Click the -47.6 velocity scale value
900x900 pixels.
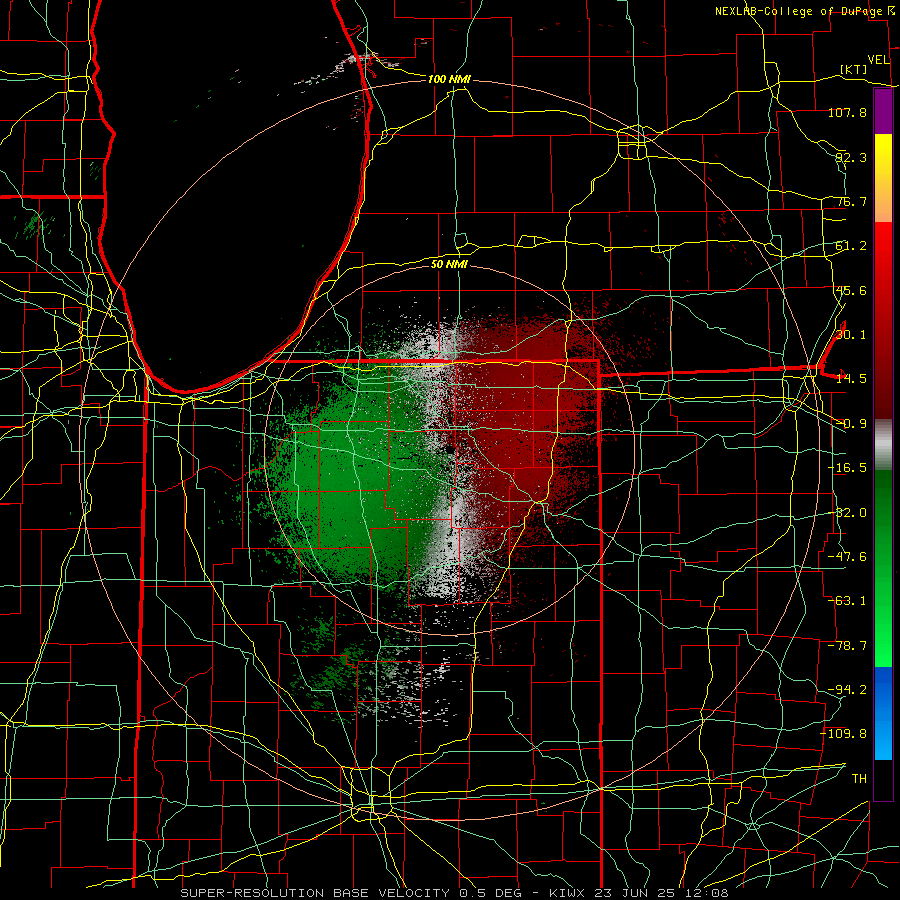tap(847, 557)
